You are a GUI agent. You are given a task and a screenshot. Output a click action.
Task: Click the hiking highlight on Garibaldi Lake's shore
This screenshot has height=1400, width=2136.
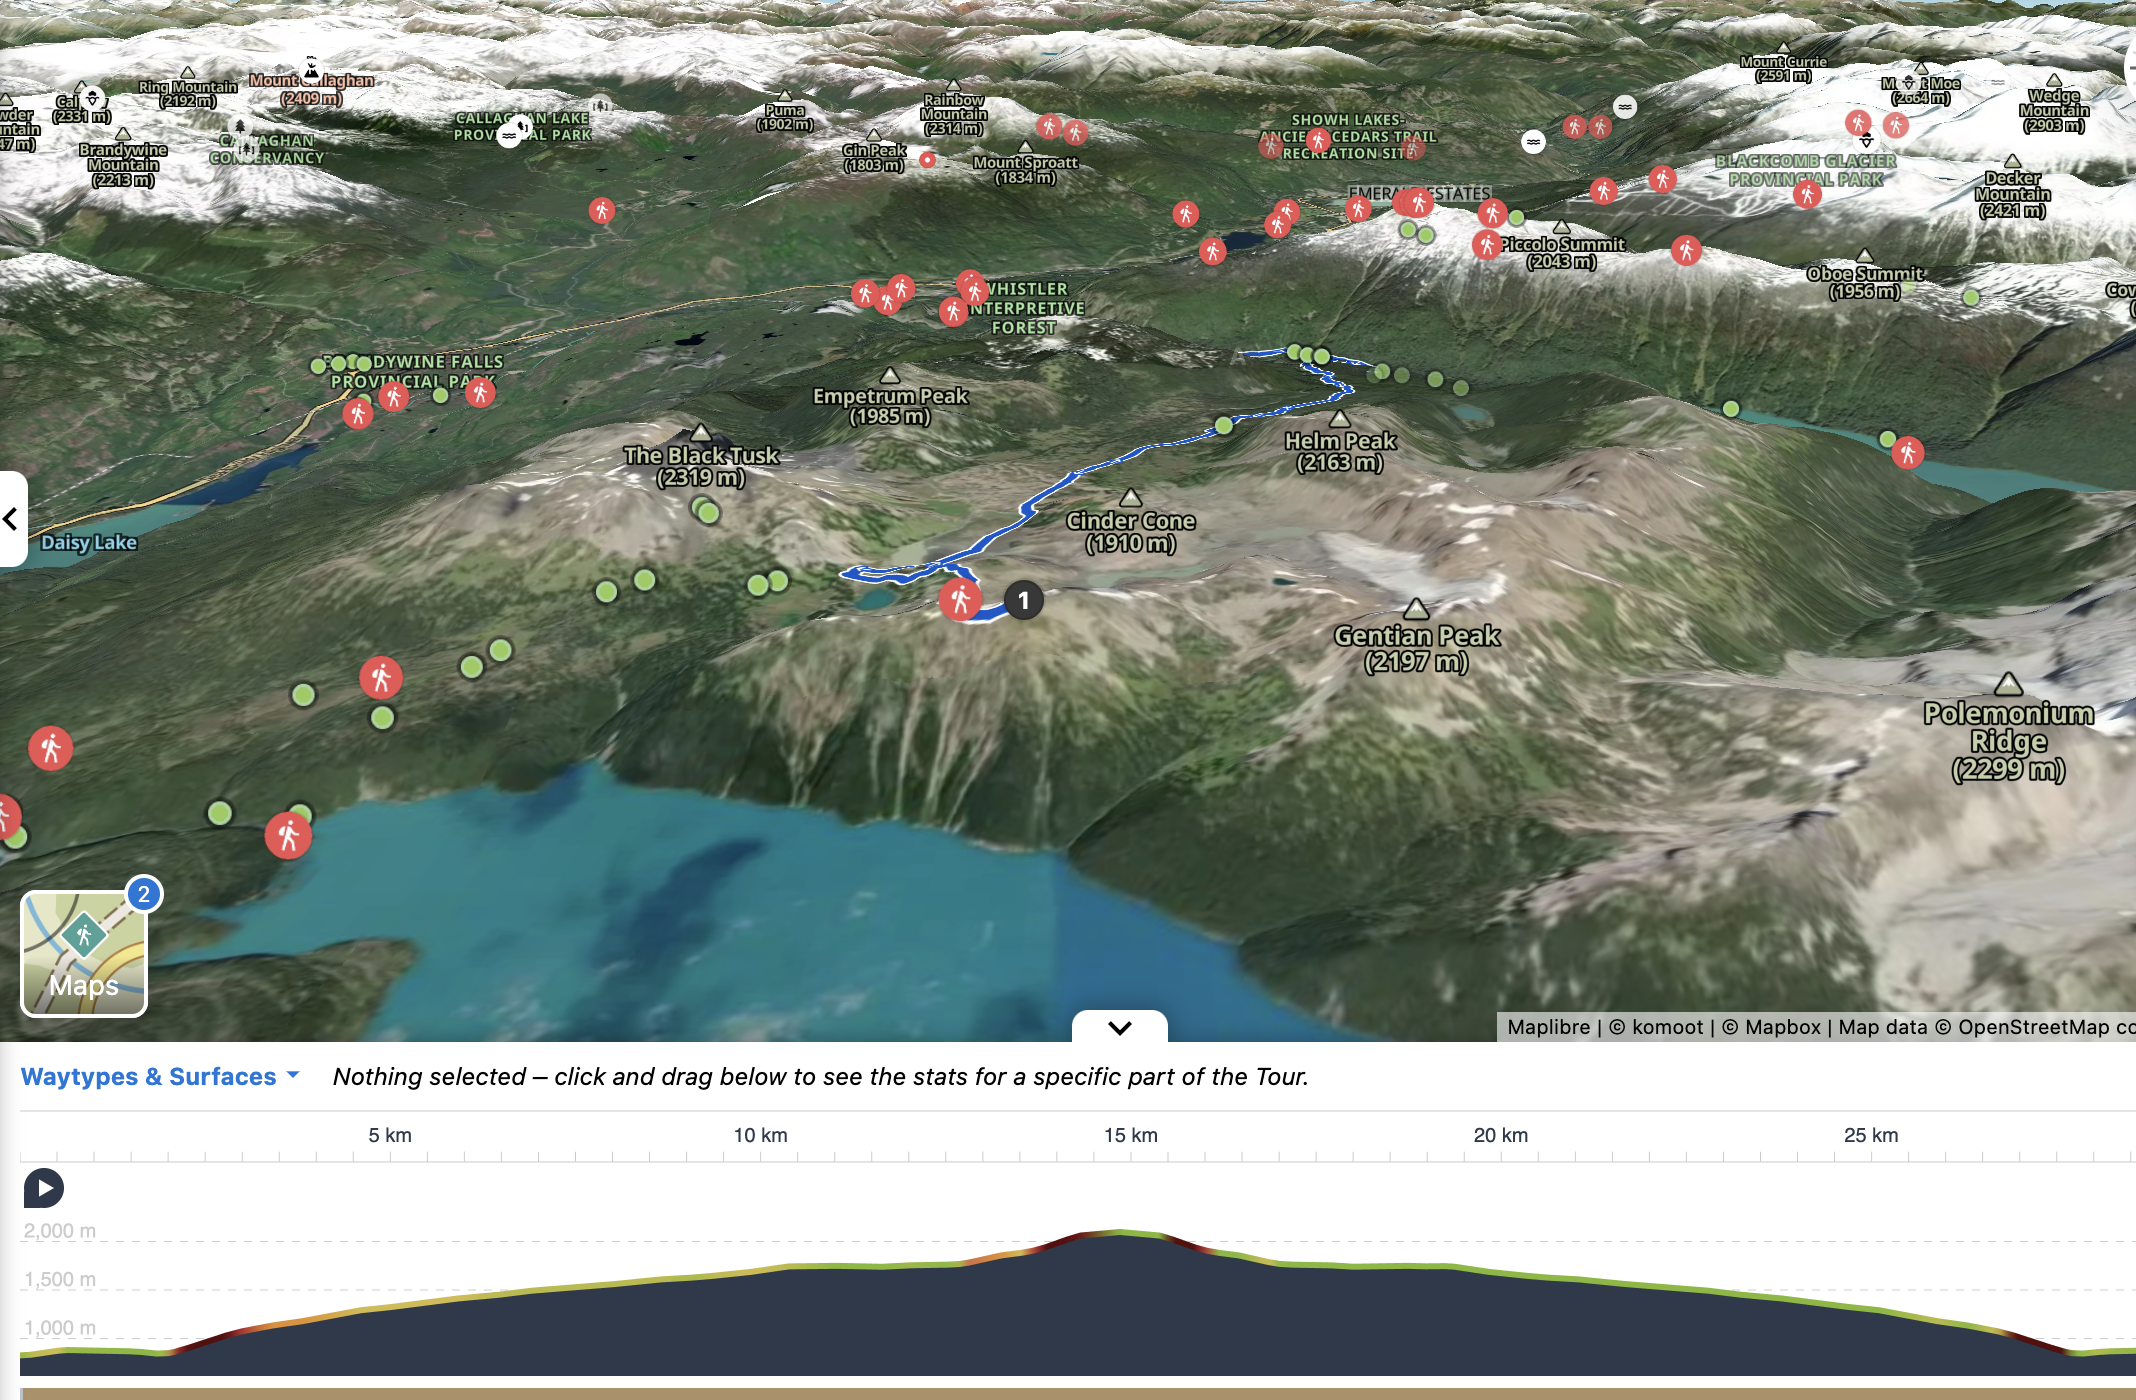pyautogui.click(x=288, y=835)
